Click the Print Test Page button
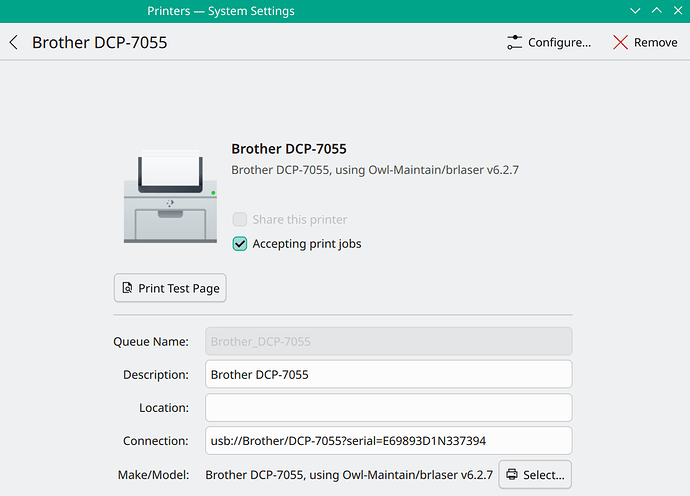 pyautogui.click(x=170, y=288)
